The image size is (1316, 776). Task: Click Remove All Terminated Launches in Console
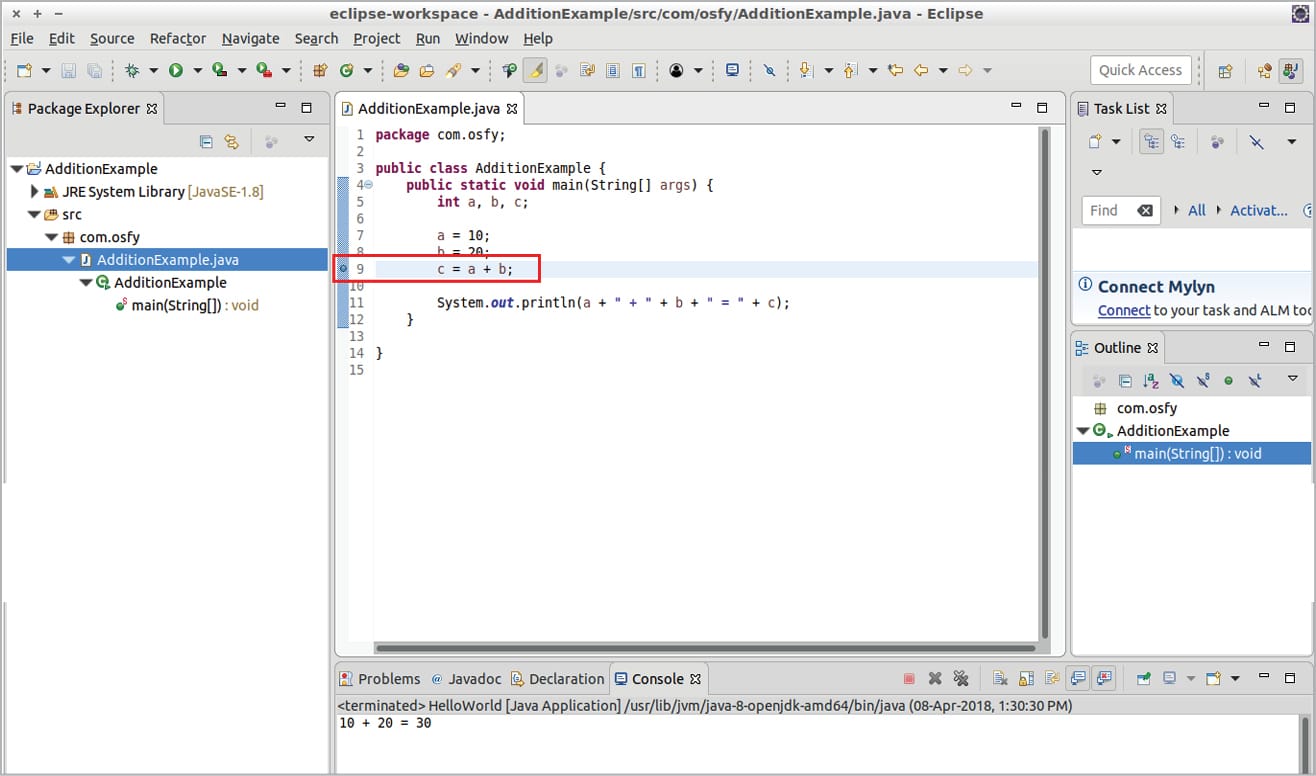coord(961,679)
